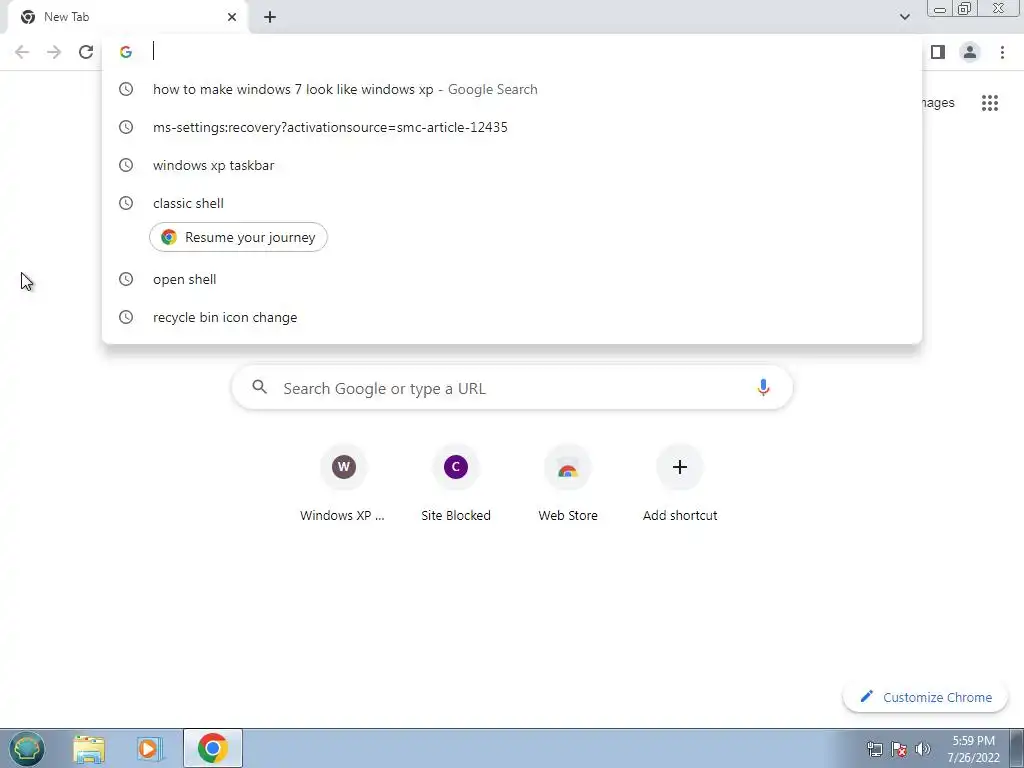
Task: Open the Images link at top right
Action: (x=938, y=103)
